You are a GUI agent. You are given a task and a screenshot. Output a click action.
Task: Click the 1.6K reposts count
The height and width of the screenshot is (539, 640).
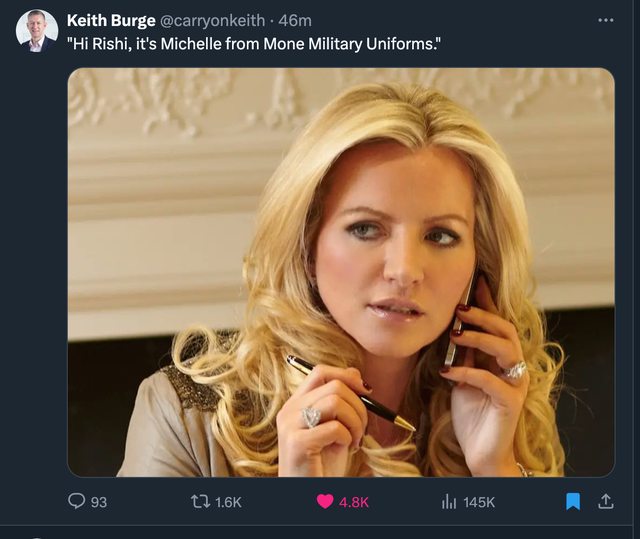tap(228, 502)
